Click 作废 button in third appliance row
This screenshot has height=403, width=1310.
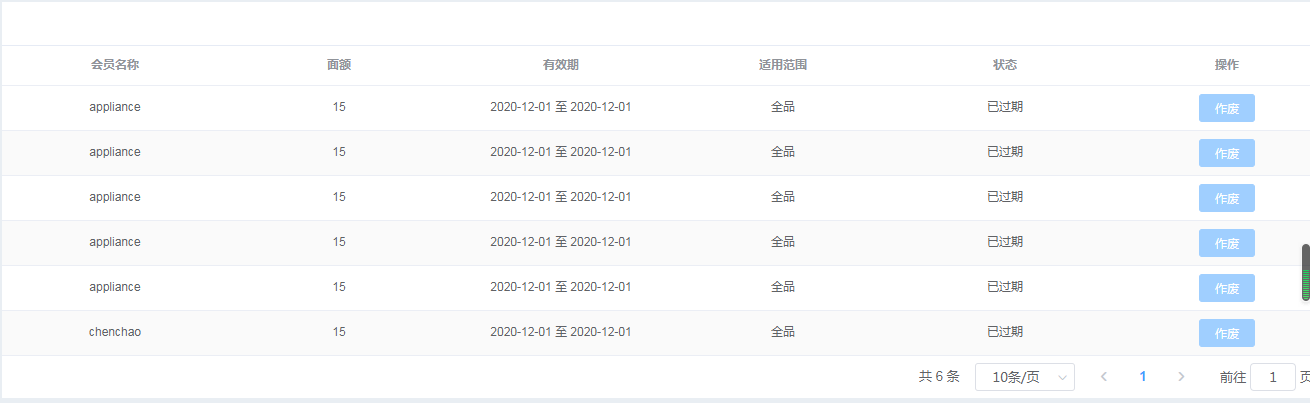pos(1226,198)
